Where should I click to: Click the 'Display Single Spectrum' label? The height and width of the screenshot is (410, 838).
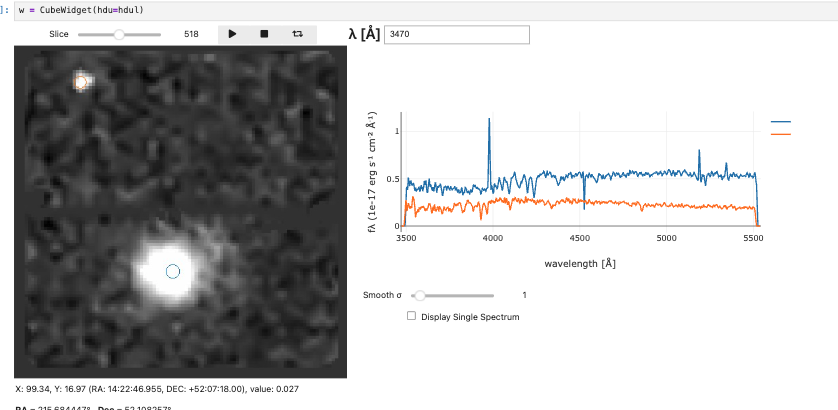[470, 317]
